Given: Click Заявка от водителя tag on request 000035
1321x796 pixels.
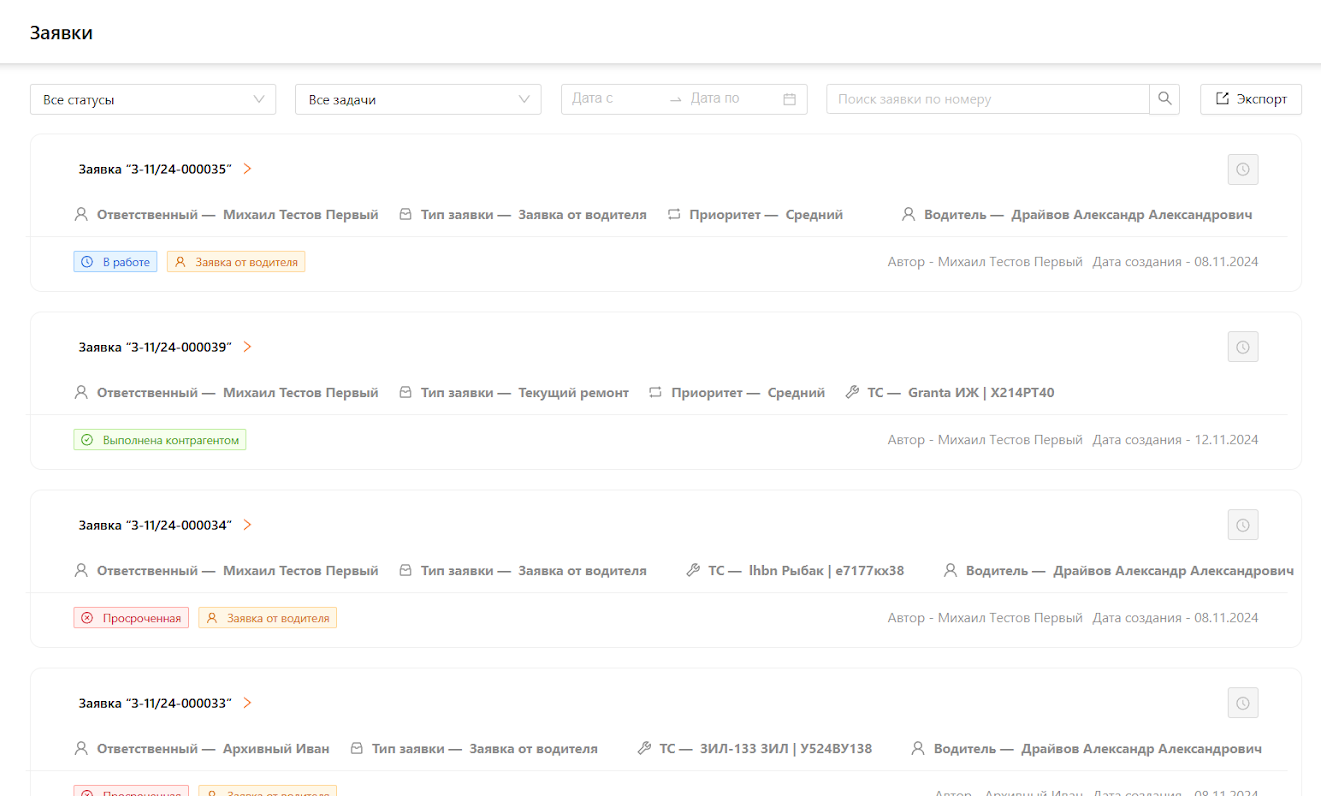Looking at the screenshot, I should [236, 262].
